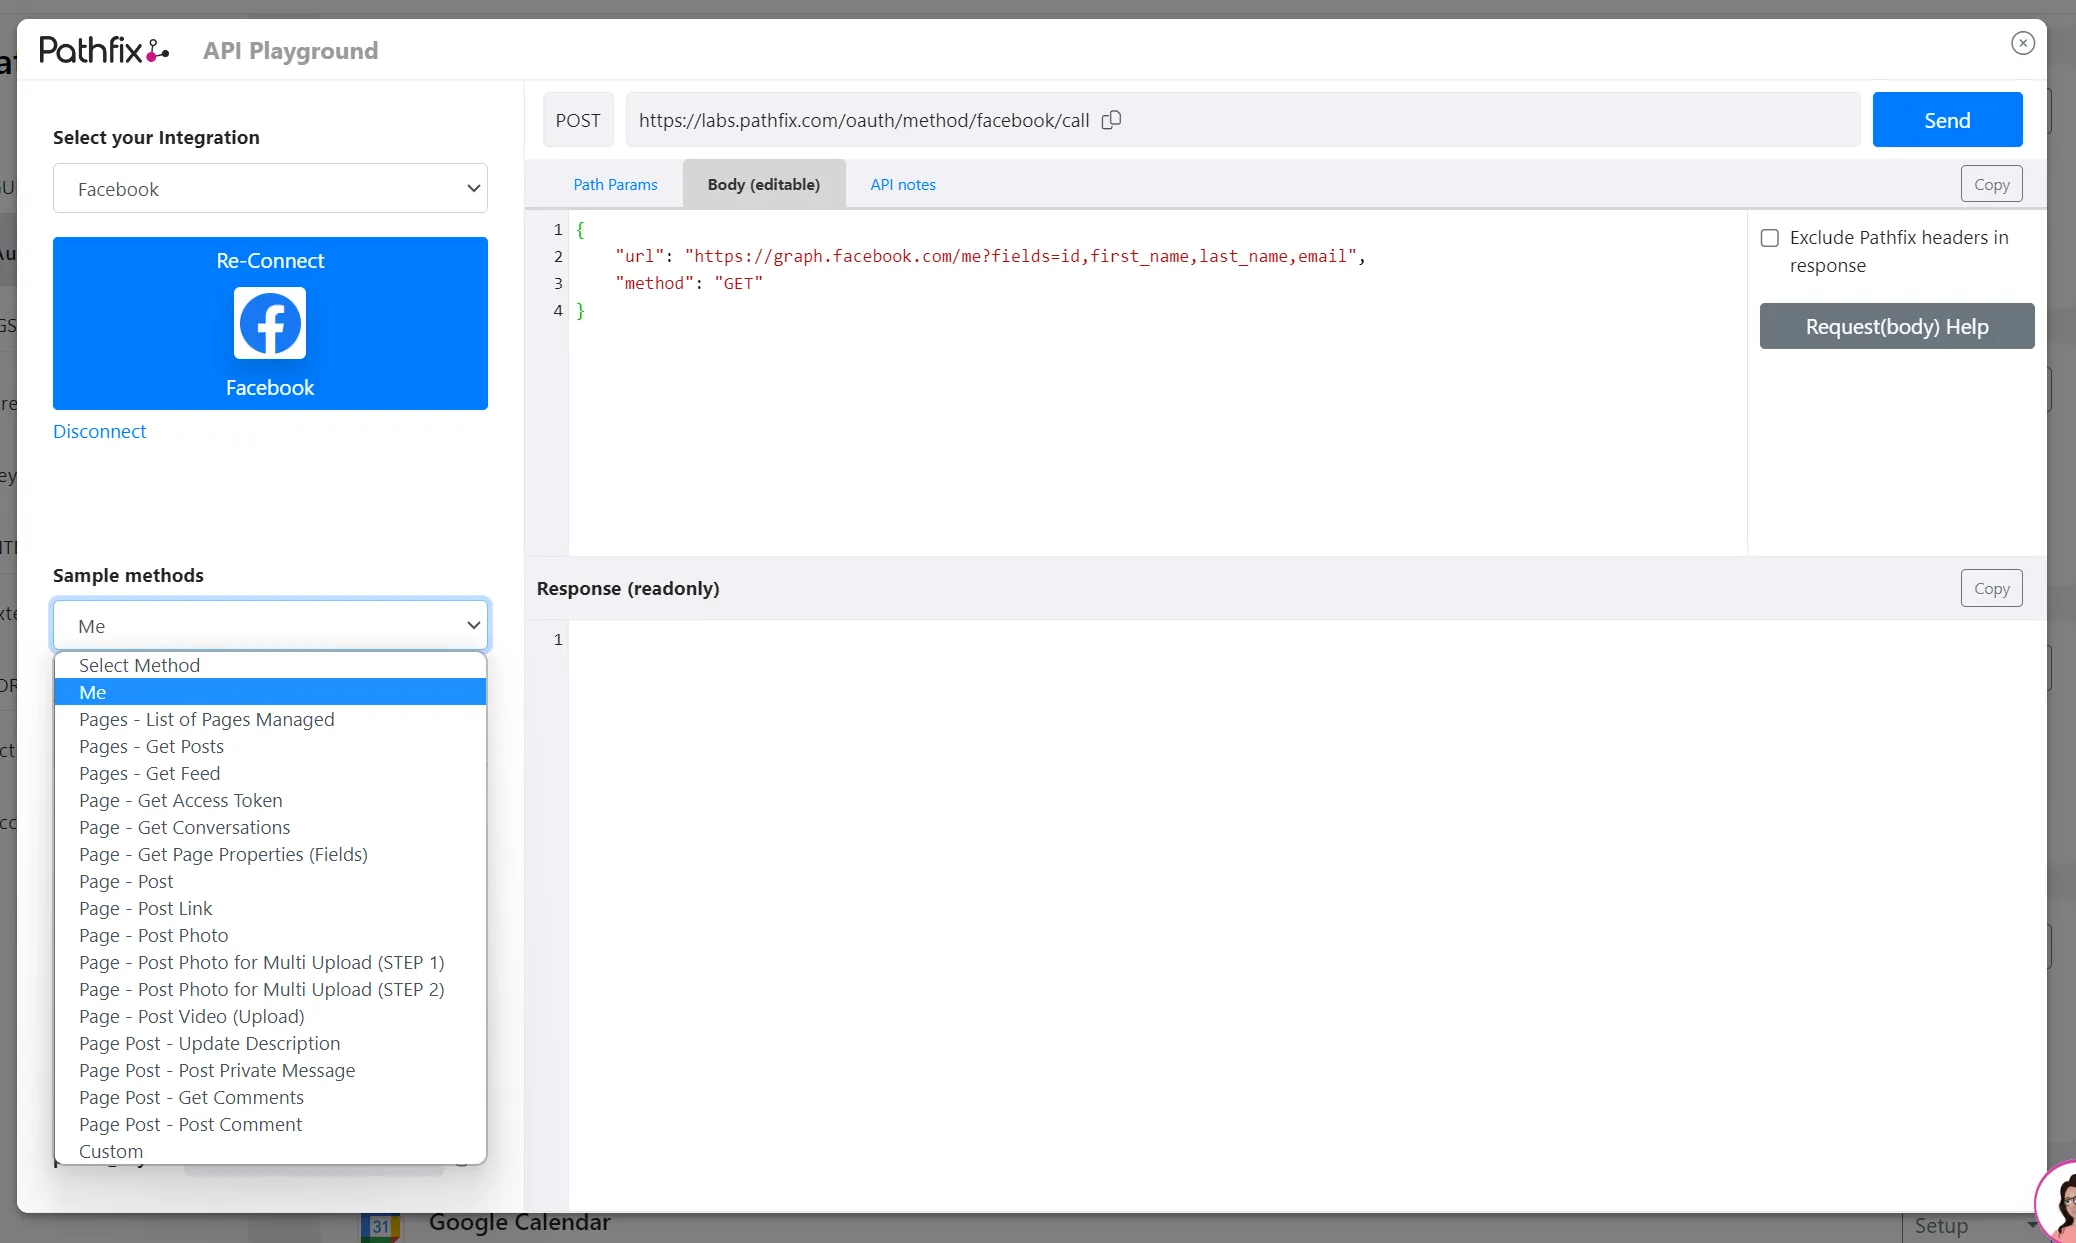2076x1243 pixels.
Task: Click the POST method label
Action: click(x=578, y=120)
